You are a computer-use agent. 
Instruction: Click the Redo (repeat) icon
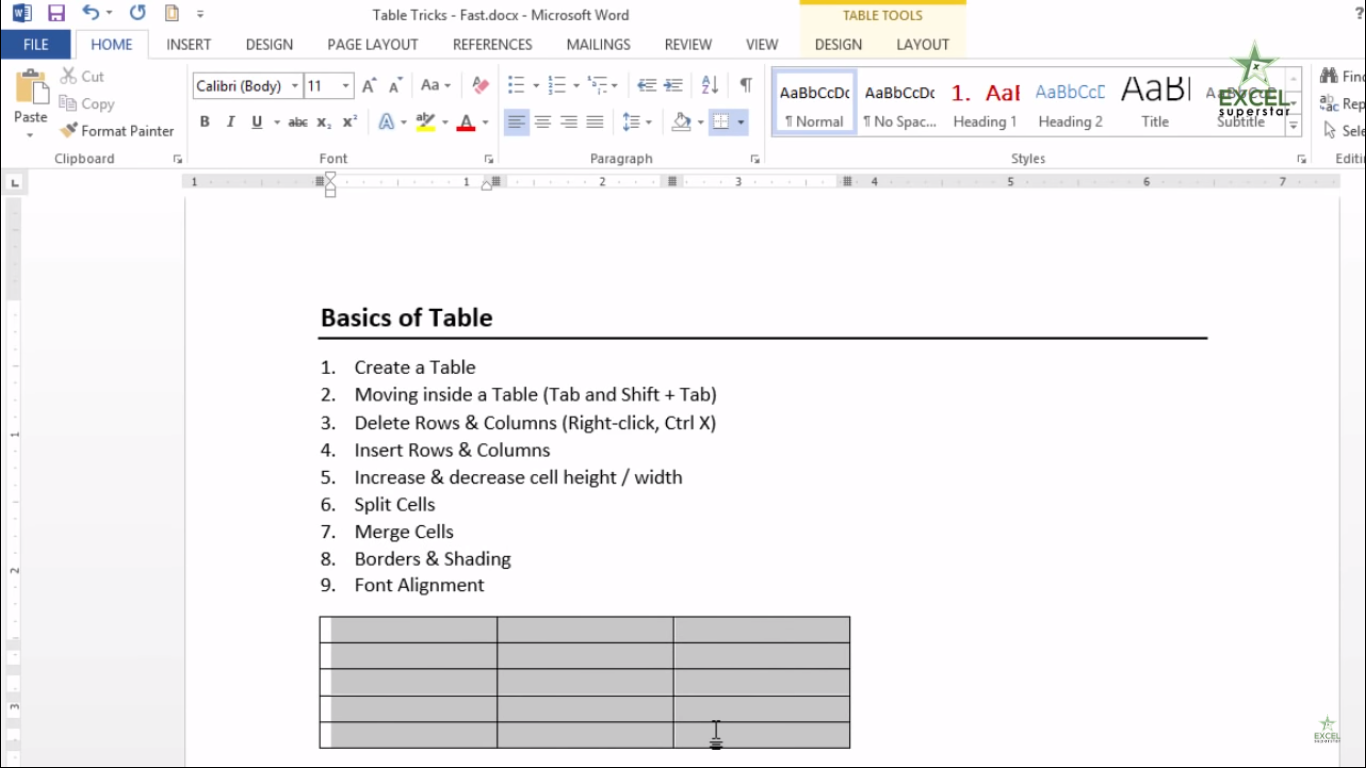click(x=138, y=14)
